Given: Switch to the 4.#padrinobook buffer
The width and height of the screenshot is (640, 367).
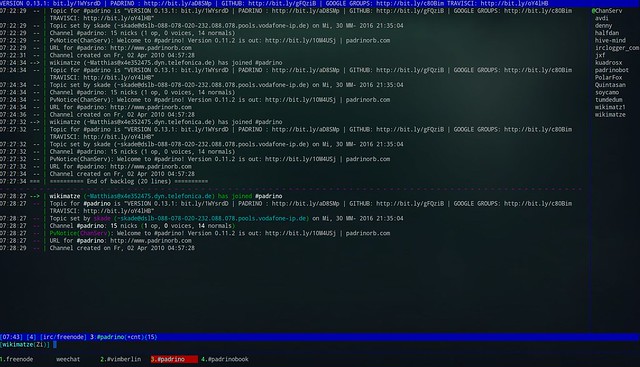Looking at the screenshot, I should (x=224, y=359).
